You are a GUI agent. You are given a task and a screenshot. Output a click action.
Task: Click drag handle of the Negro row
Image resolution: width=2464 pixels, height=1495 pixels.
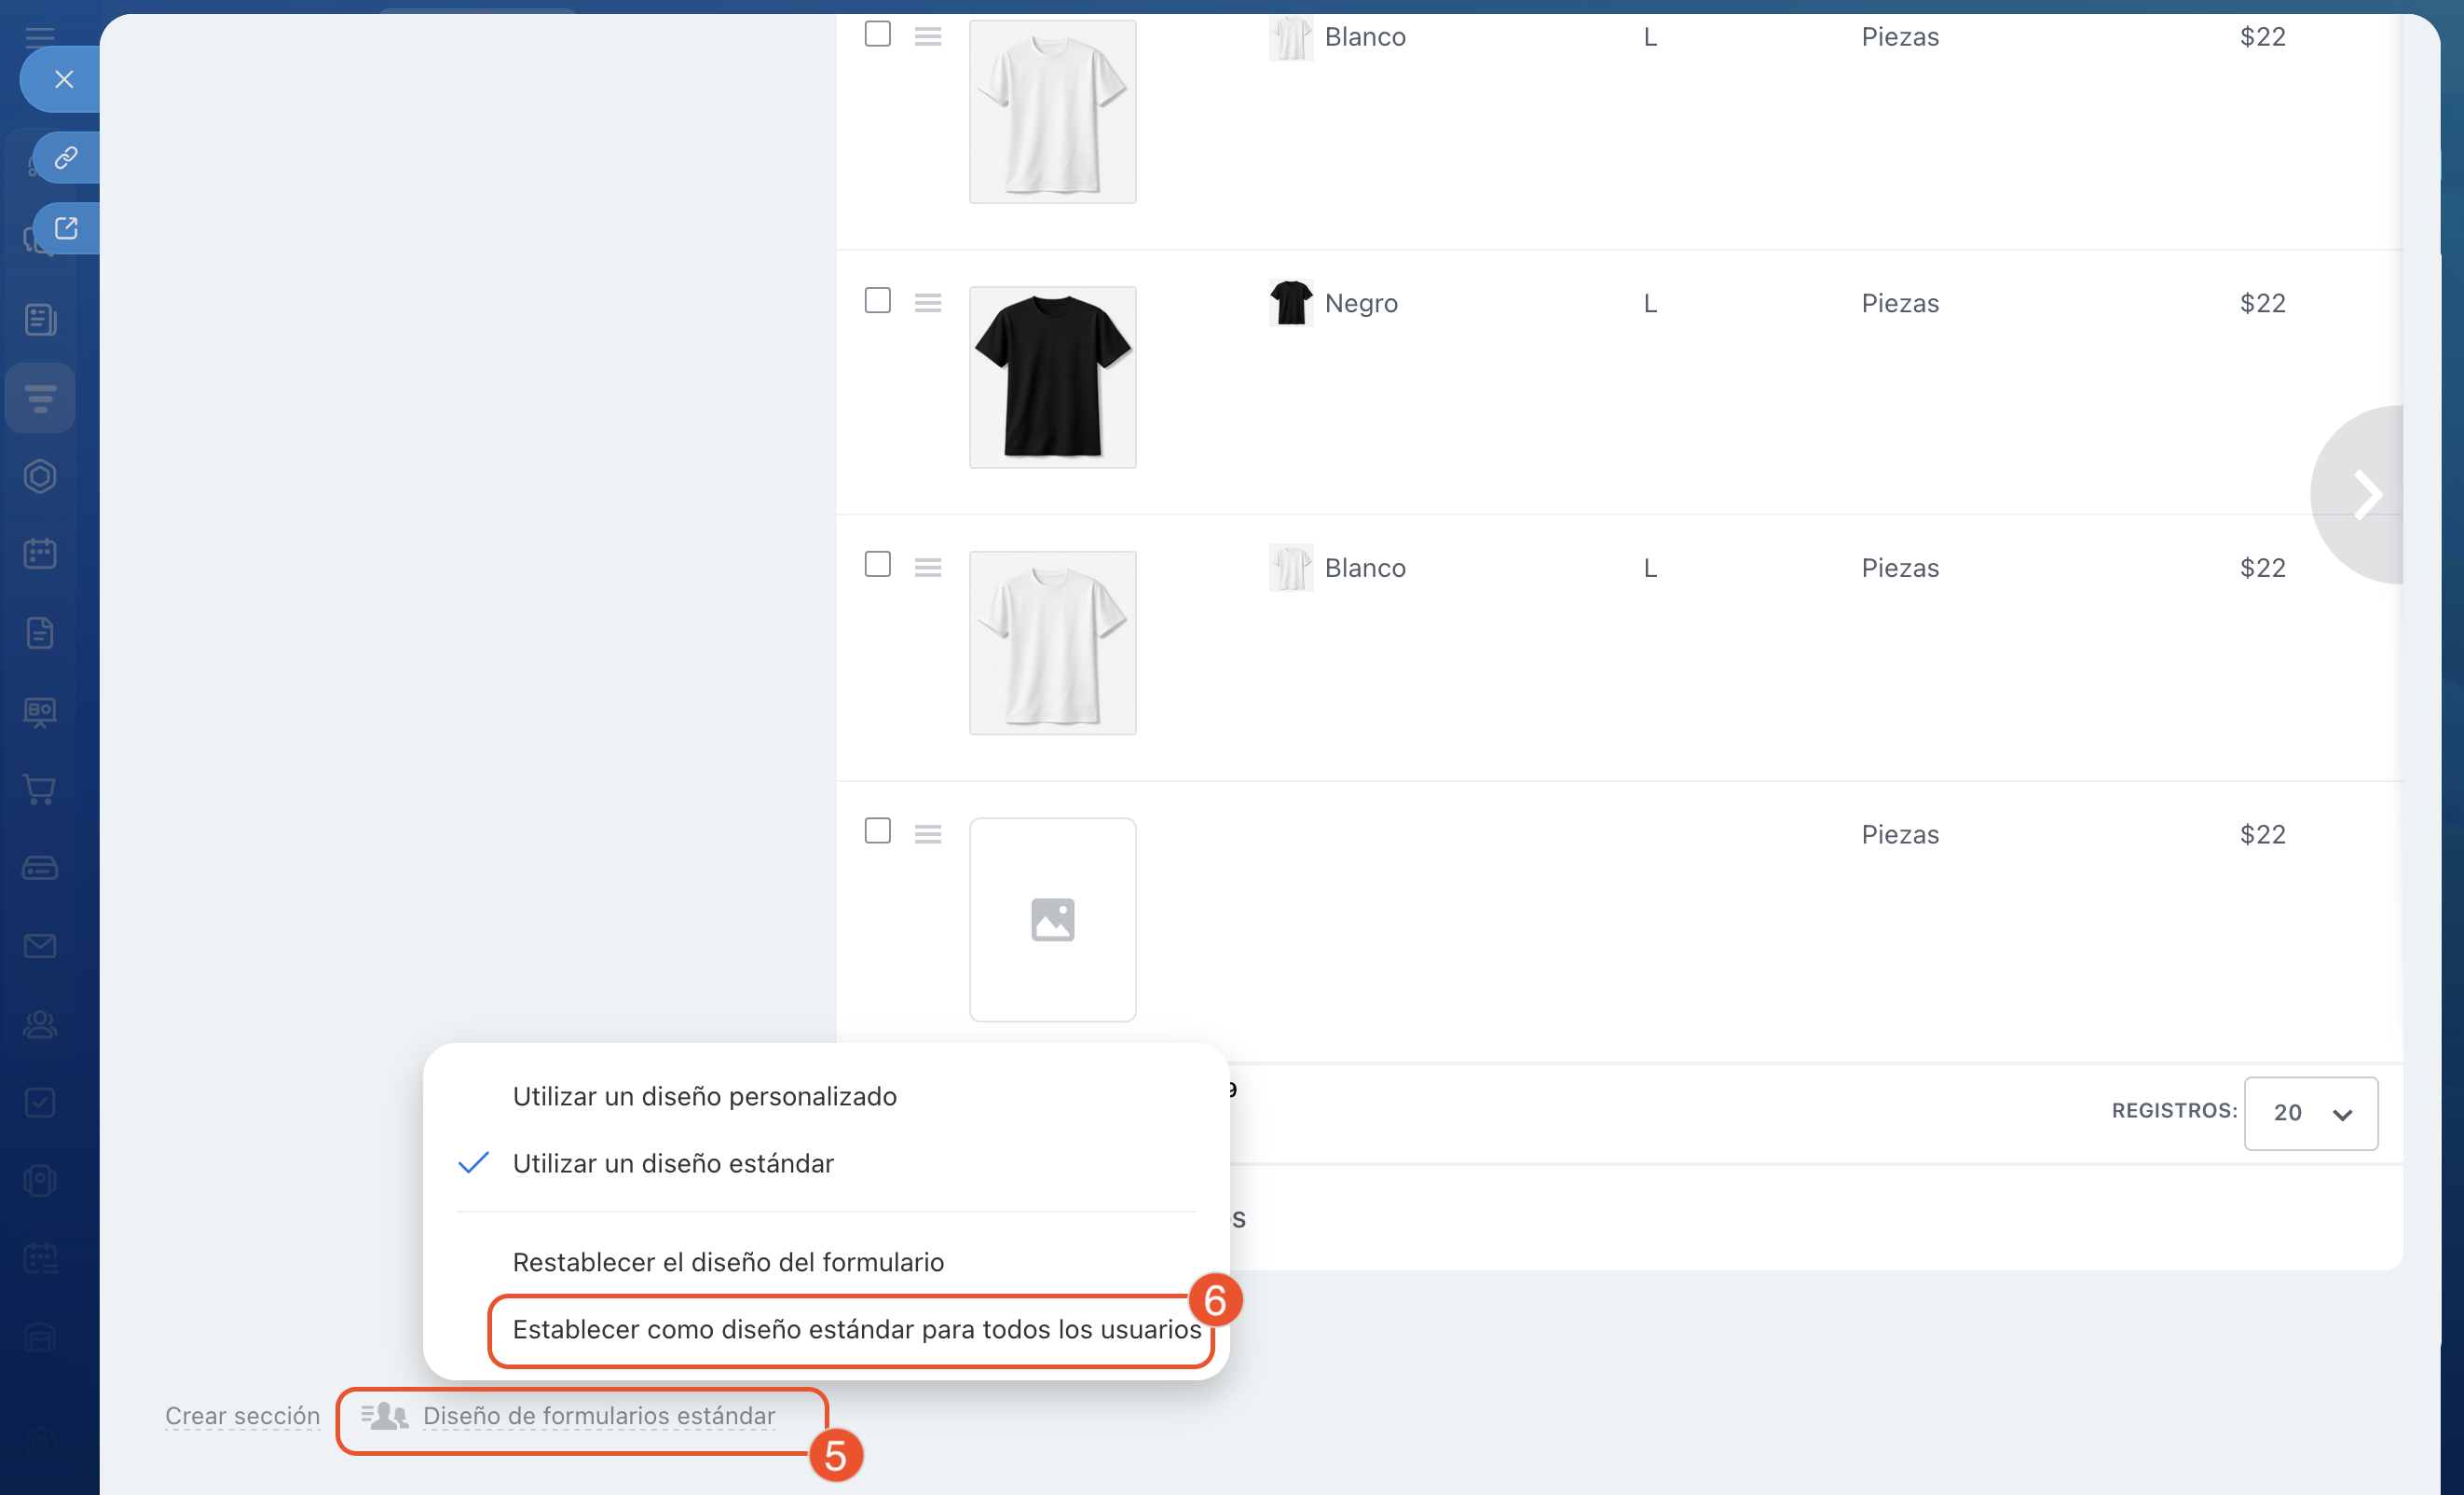click(927, 302)
